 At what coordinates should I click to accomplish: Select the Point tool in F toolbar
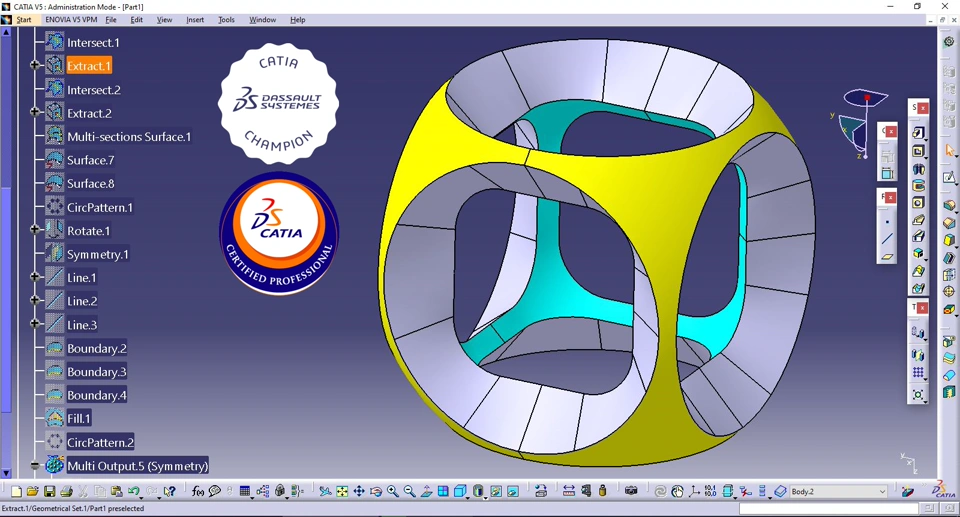[x=887, y=222]
